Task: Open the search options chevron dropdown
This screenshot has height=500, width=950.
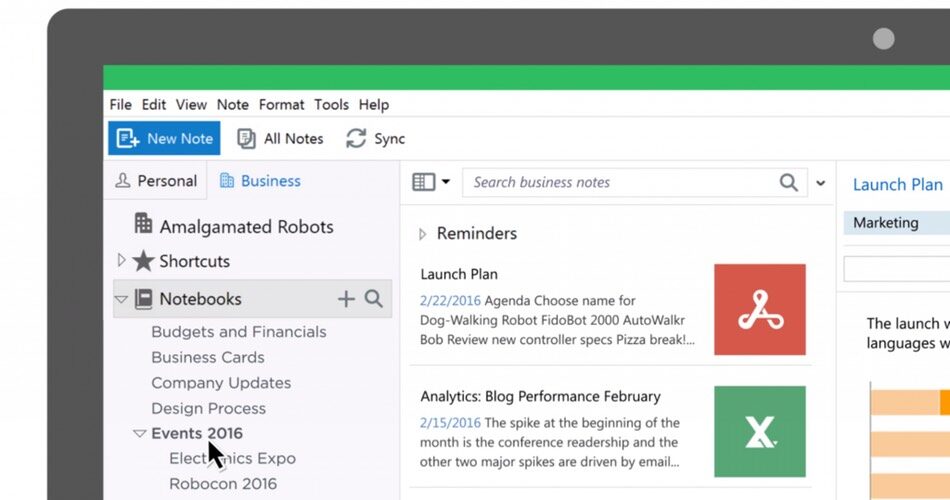Action: 821,183
